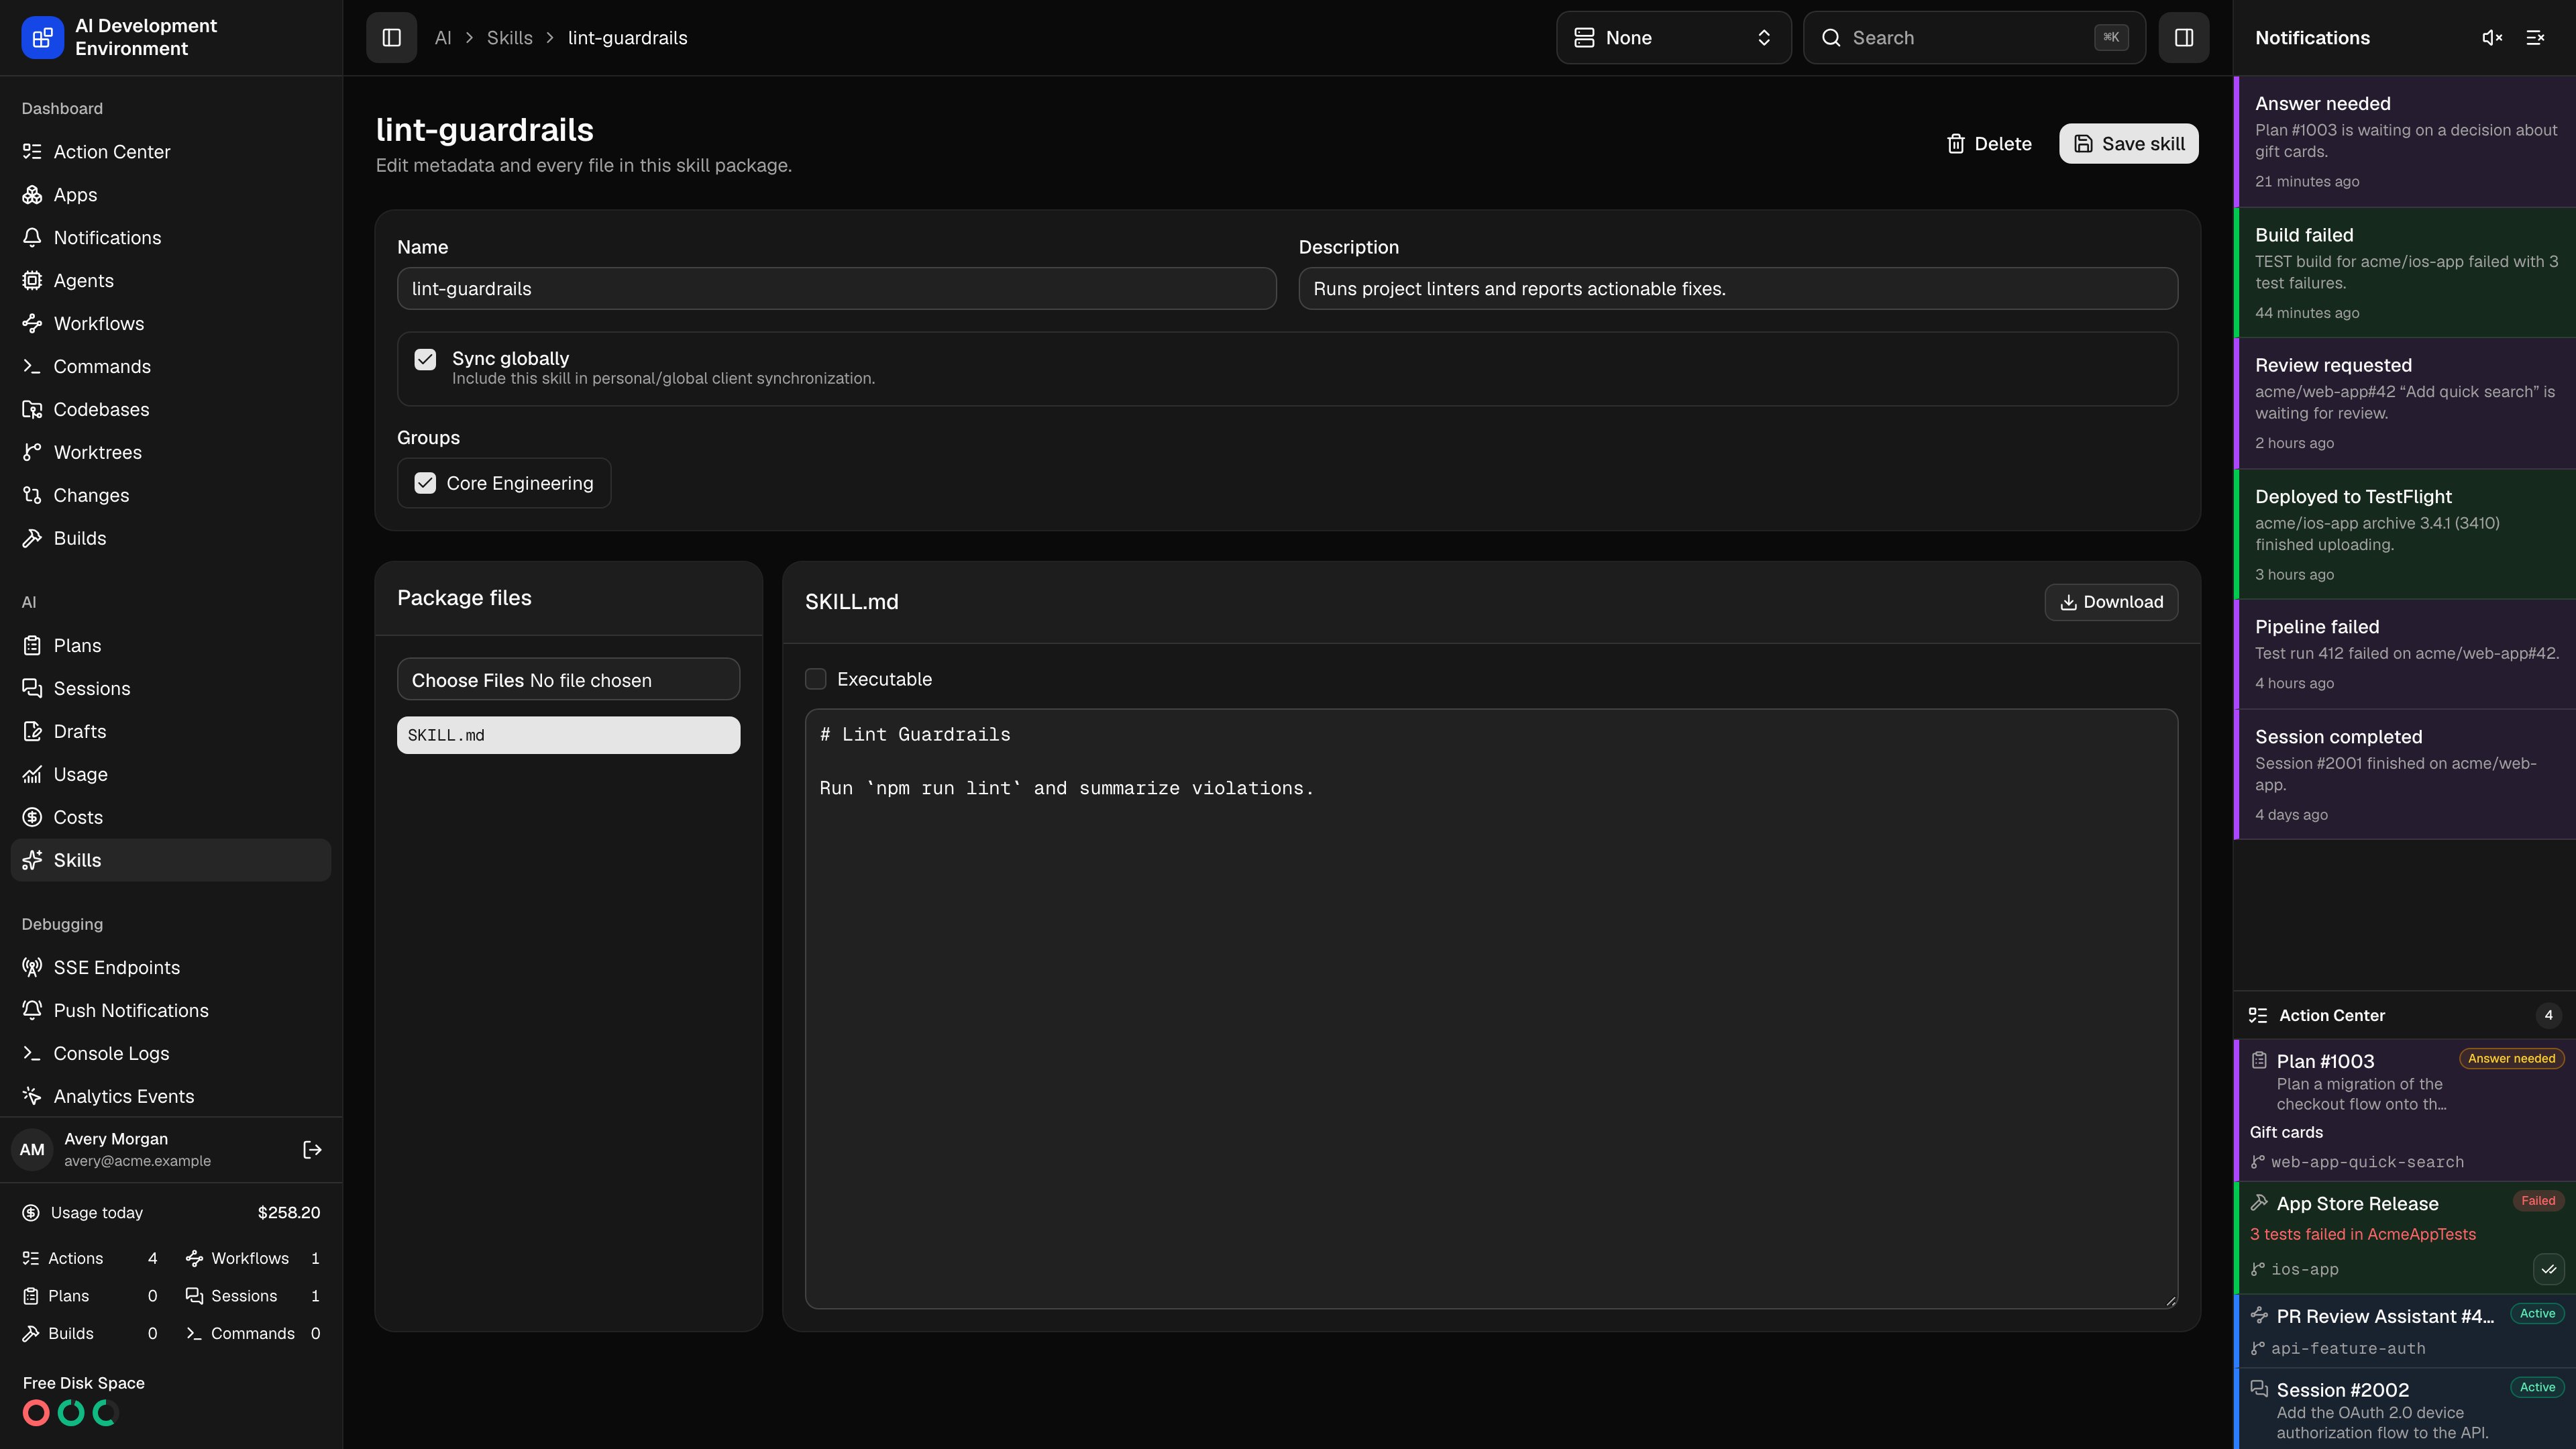The image size is (2576, 1449).
Task: Click inside the SKILL.md content editor
Action: click(x=1491, y=1009)
